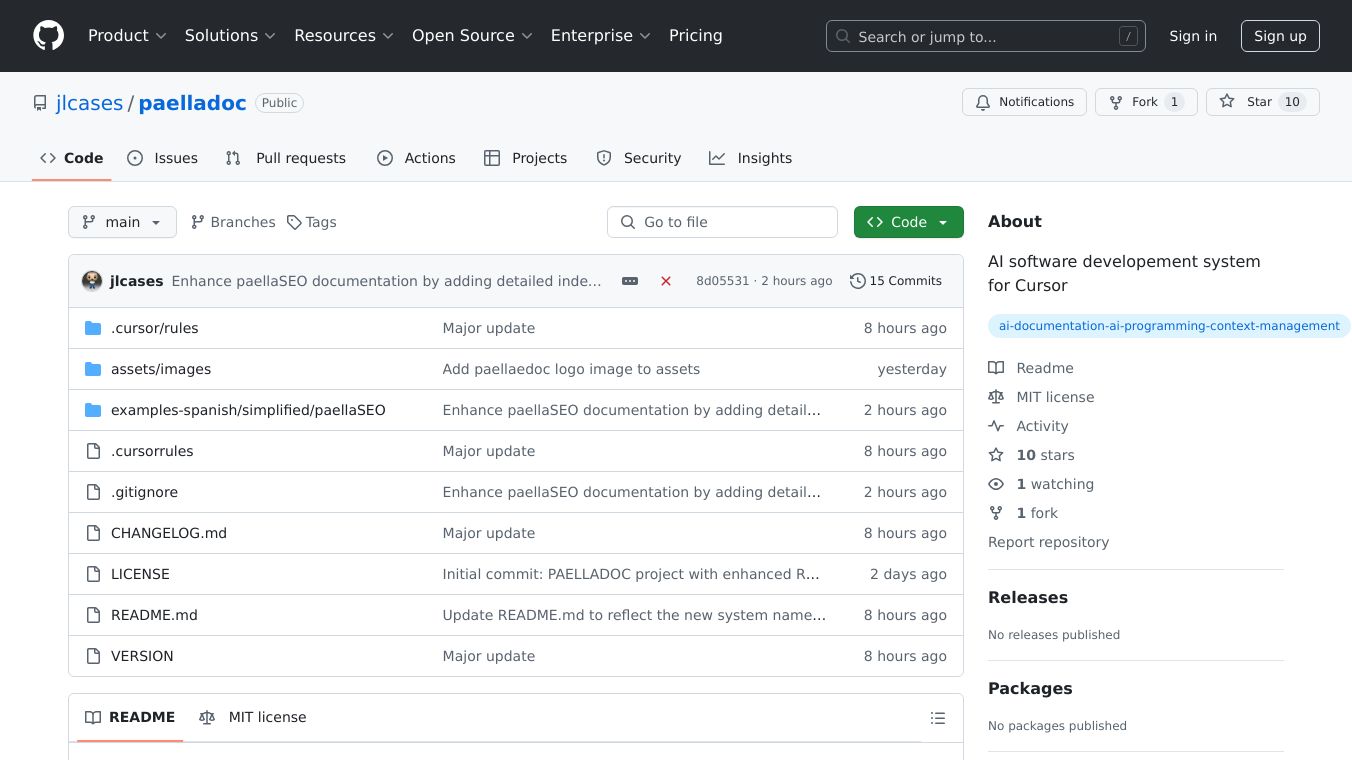Open the Pull requests tab
Screen dimensions: 1352x760
(x=286, y=158)
